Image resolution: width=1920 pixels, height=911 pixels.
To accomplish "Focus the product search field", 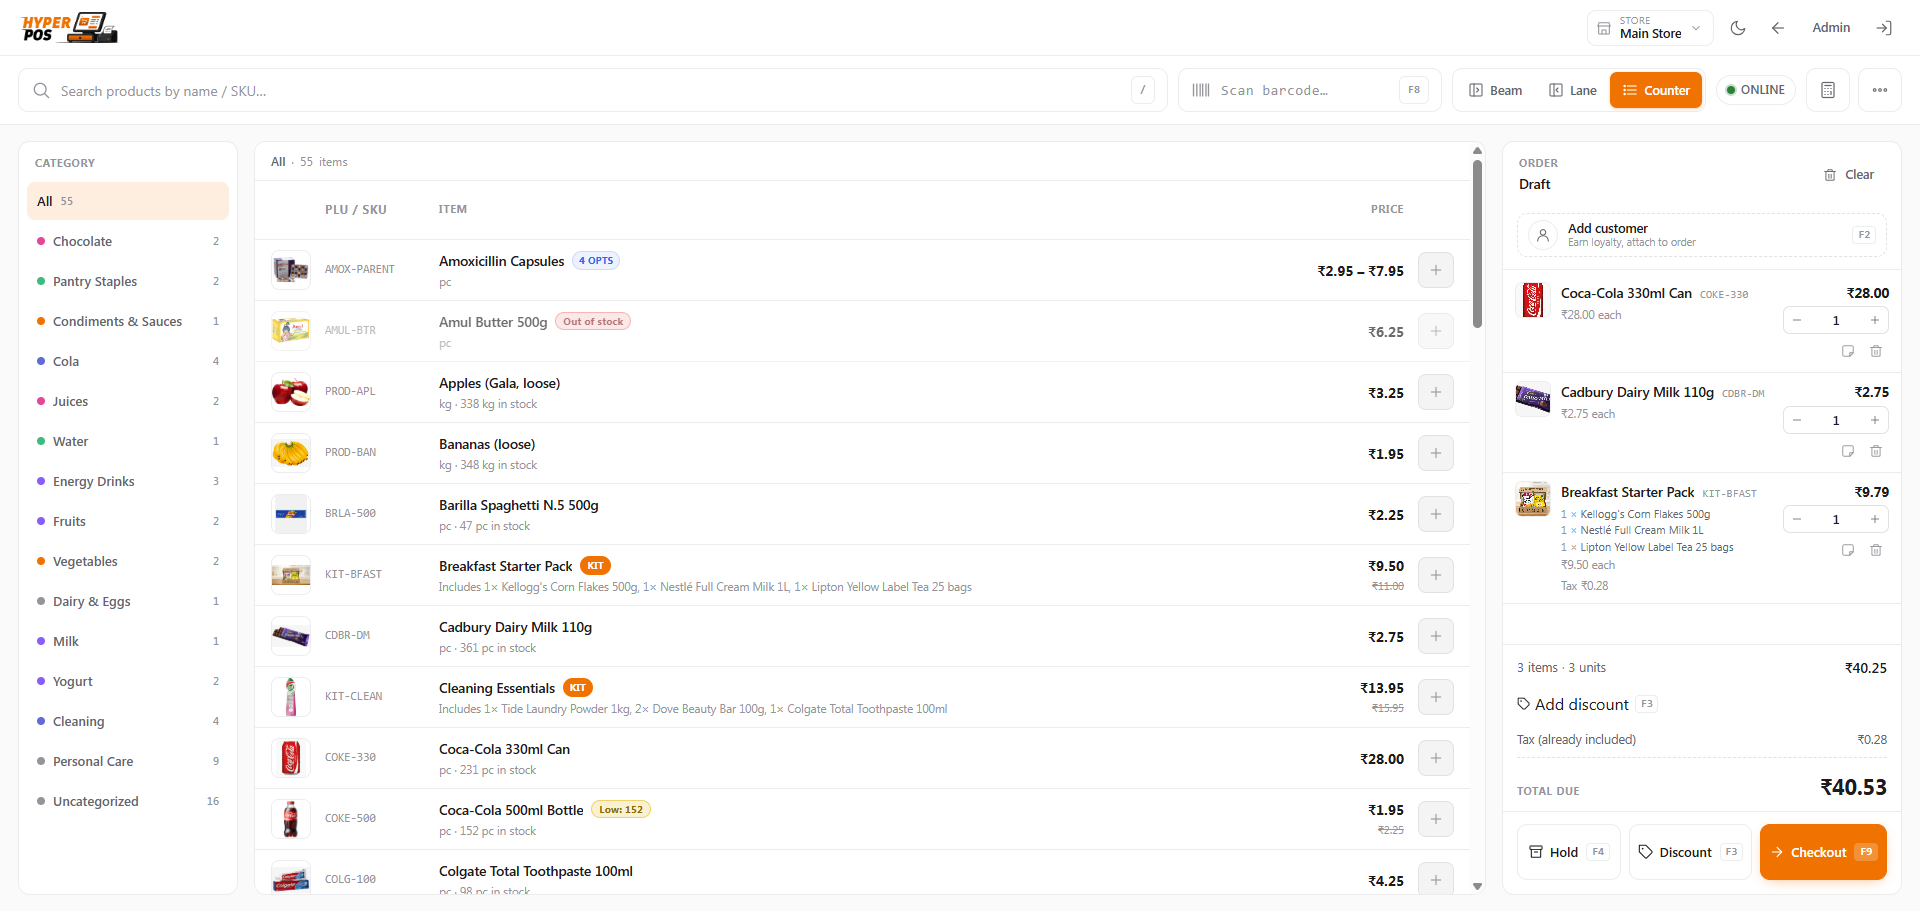I will [593, 90].
